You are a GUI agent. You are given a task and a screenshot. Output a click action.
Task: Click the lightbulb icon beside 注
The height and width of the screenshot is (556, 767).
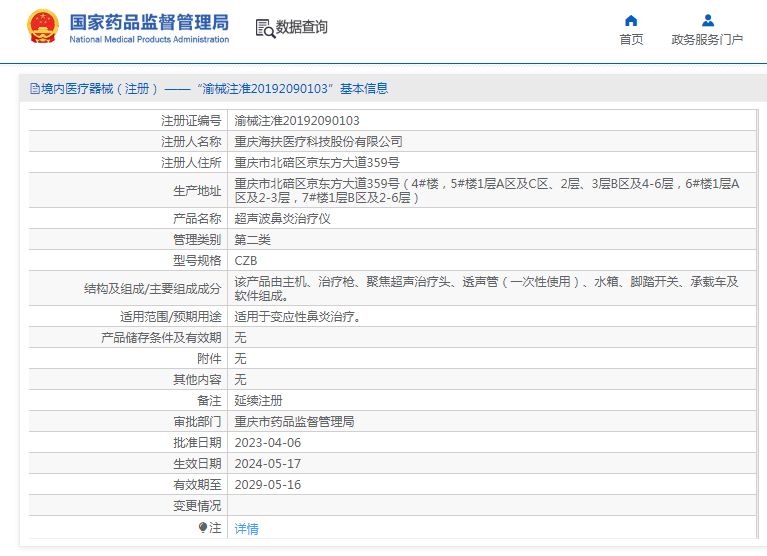click(203, 527)
